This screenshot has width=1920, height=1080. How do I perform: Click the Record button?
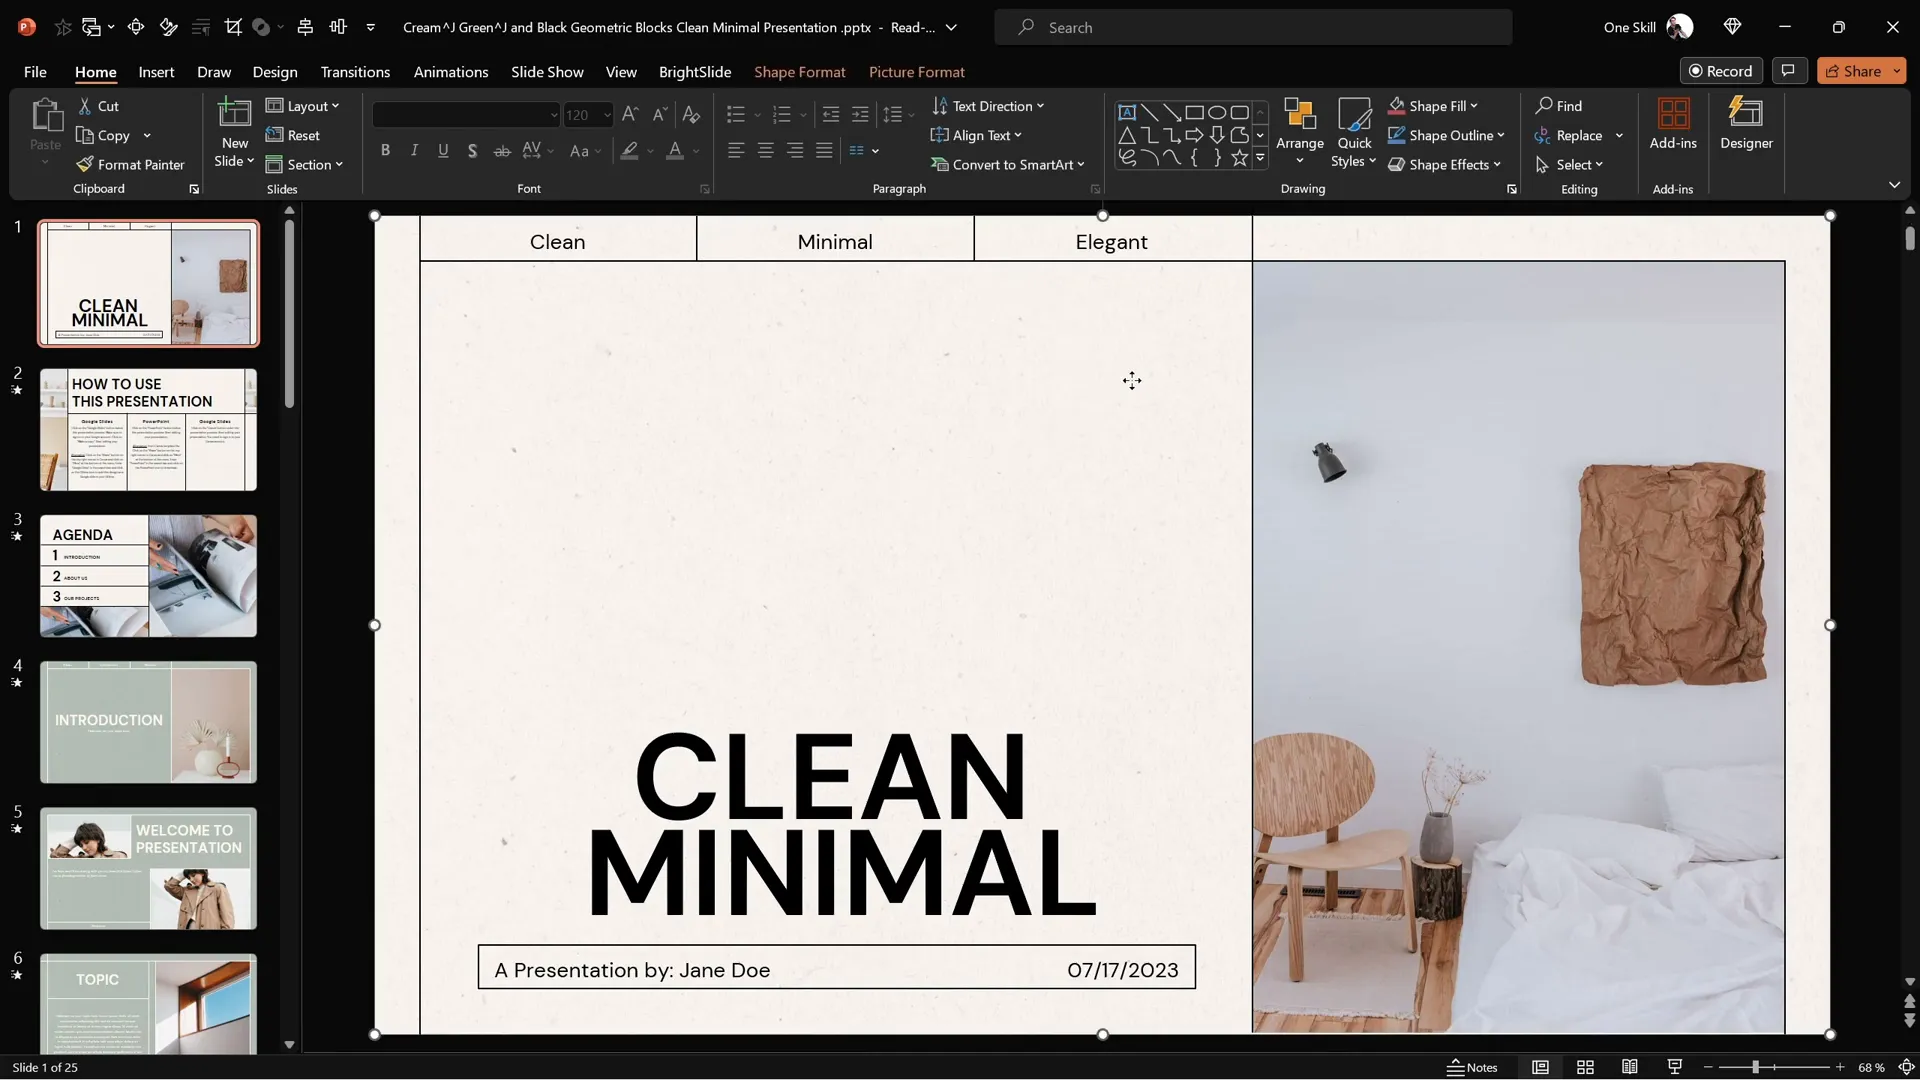tap(1721, 71)
